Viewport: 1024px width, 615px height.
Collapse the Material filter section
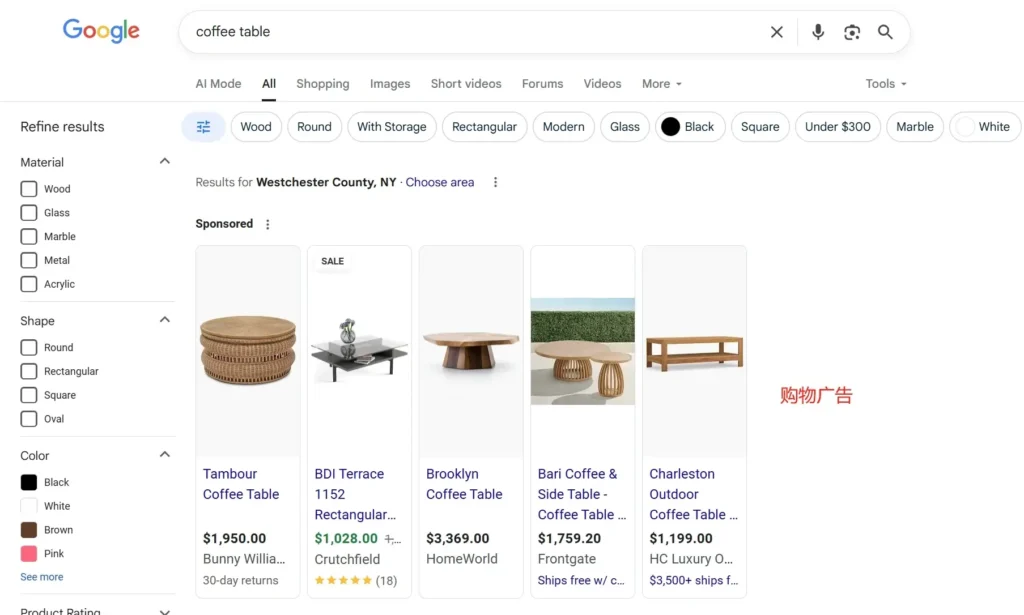coord(165,161)
